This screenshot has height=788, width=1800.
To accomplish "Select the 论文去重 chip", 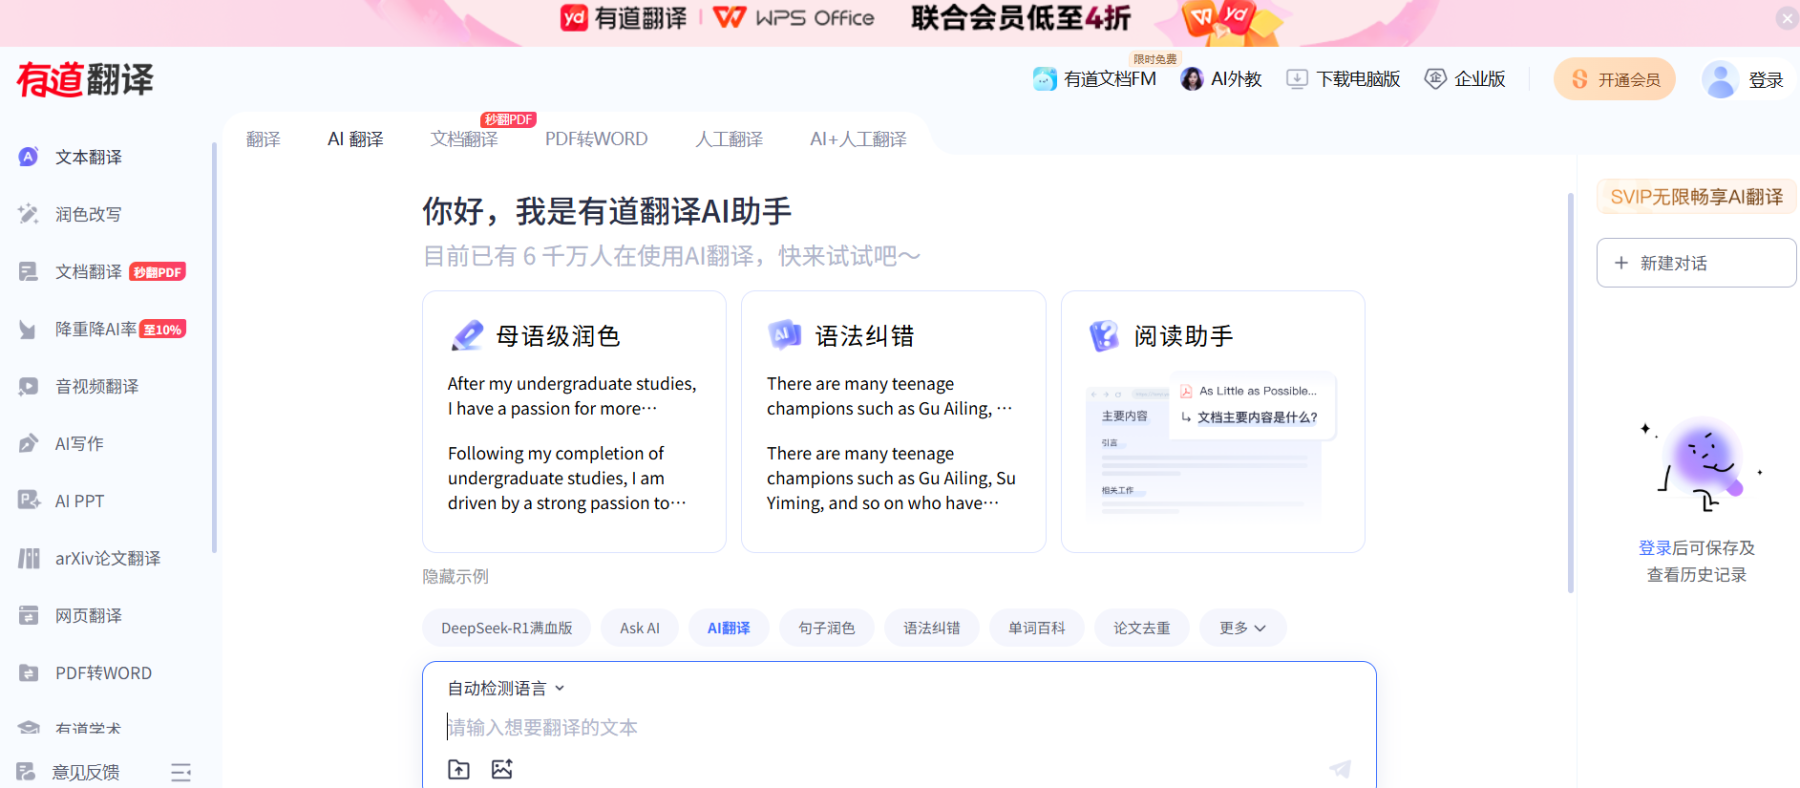I will point(1142,628).
